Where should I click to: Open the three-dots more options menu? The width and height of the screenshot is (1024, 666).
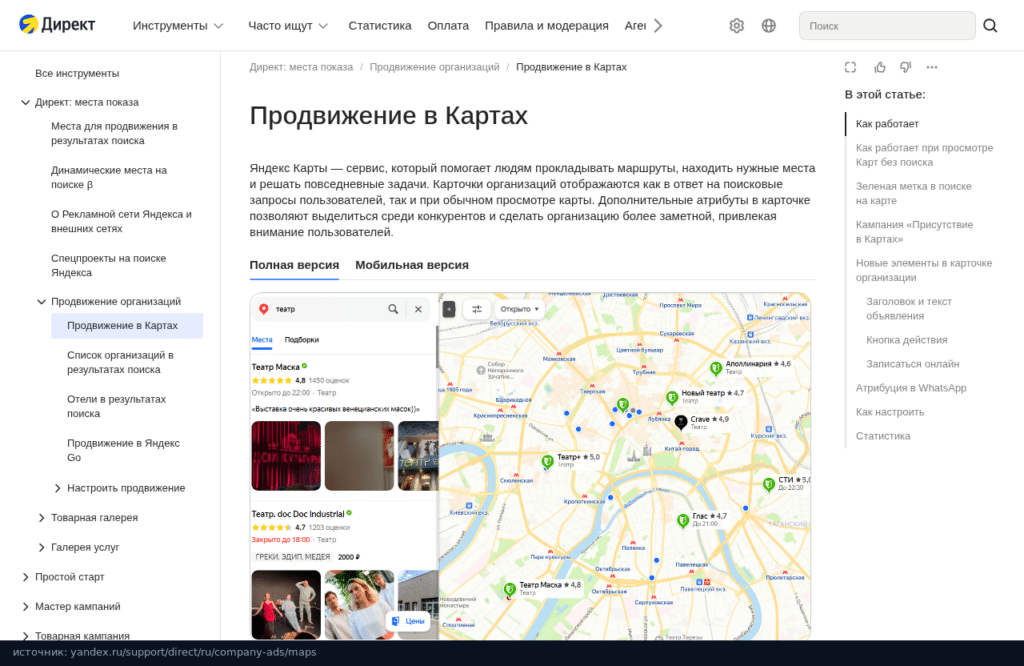[x=932, y=67]
